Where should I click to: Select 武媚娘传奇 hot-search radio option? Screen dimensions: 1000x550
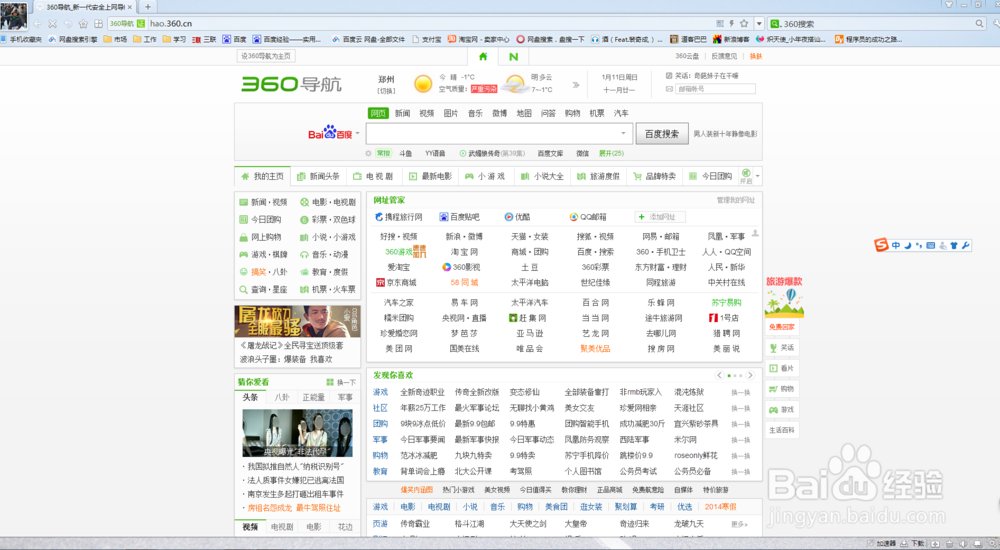click(x=492, y=154)
